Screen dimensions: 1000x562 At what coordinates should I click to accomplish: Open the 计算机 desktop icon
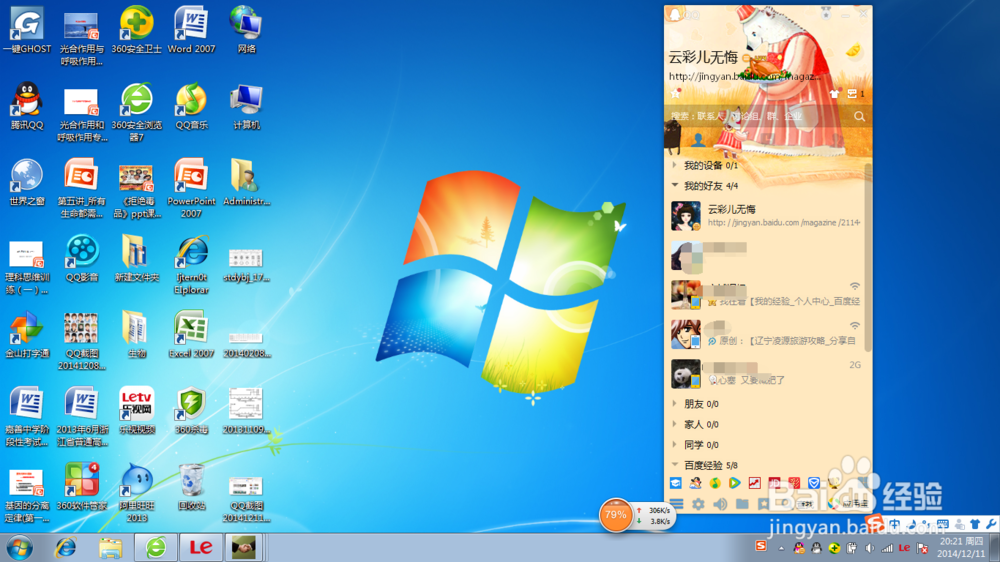(246, 107)
